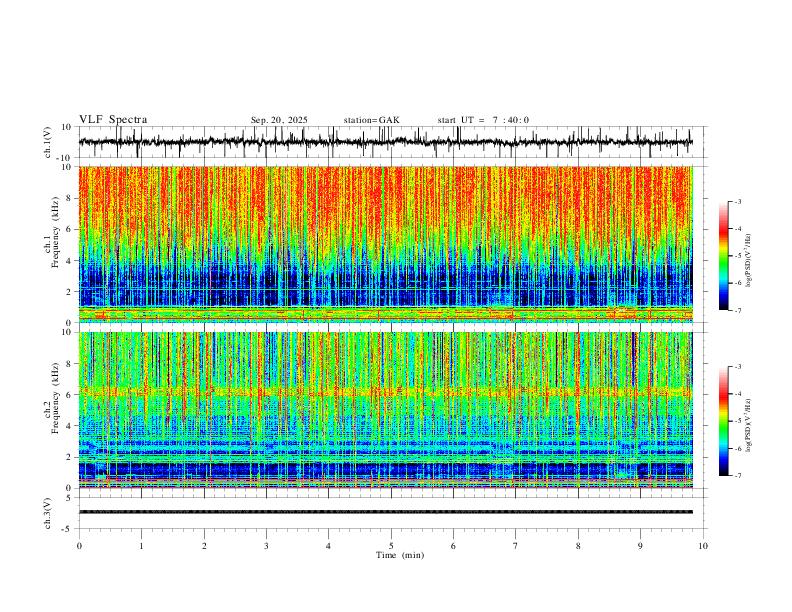
Task: Click "8" on the Time (min) axis
Action: [x=578, y=546]
